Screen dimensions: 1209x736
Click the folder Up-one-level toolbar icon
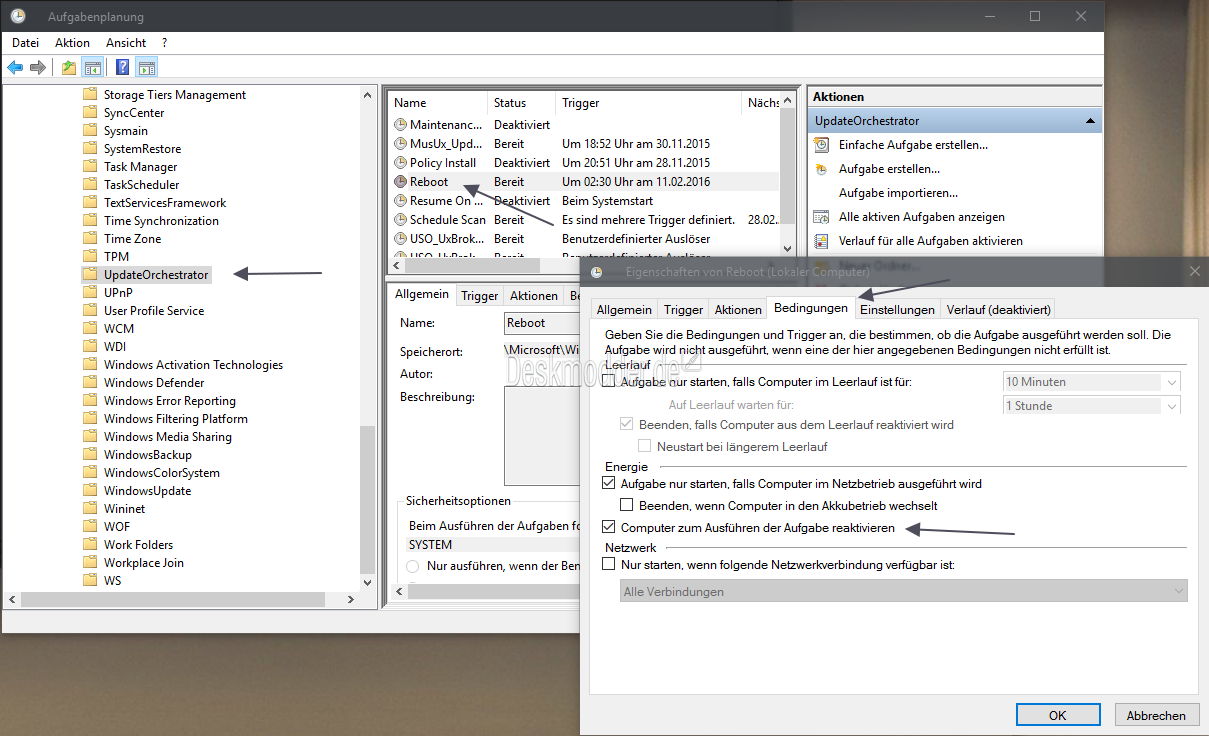point(68,68)
